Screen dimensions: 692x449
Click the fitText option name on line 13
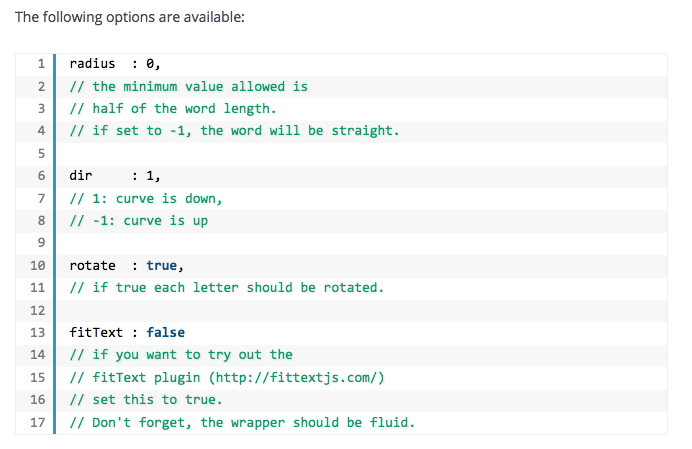pos(96,332)
